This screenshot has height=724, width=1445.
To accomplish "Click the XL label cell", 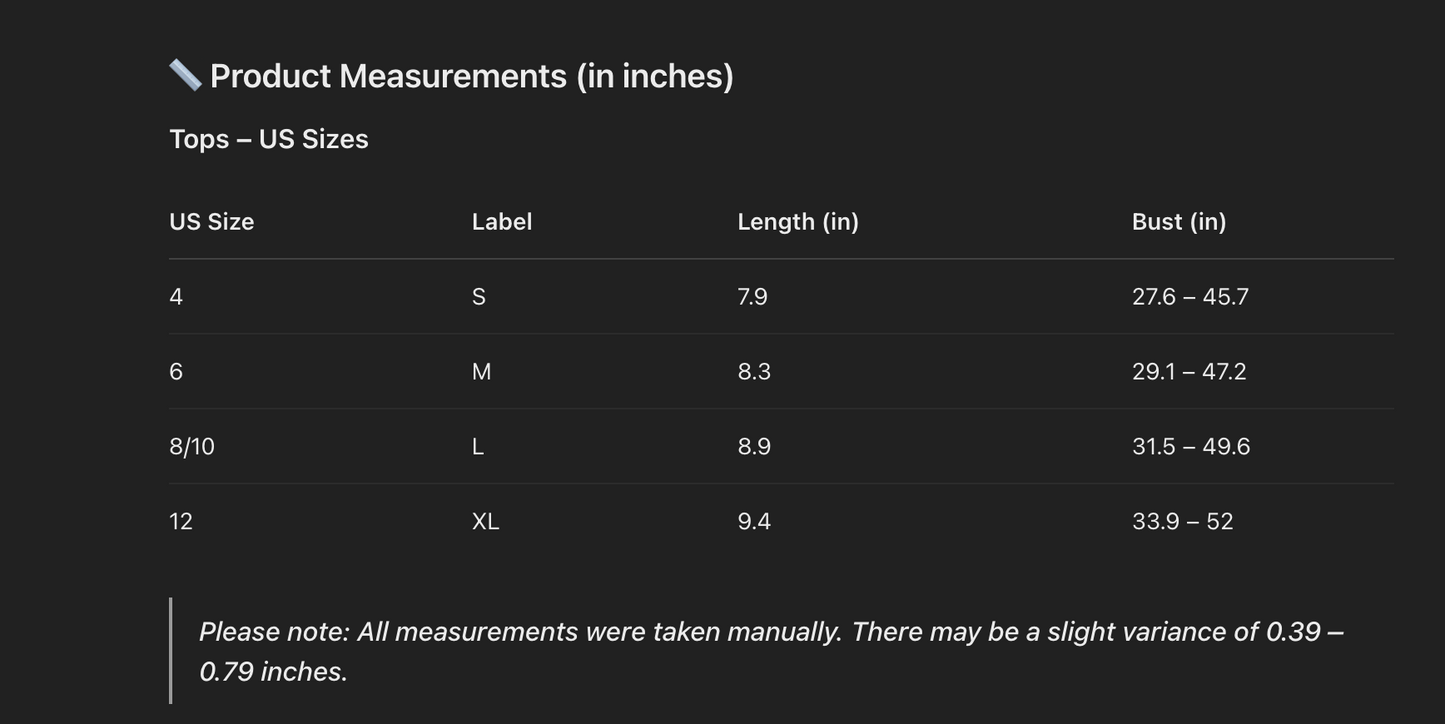I will [x=485, y=522].
